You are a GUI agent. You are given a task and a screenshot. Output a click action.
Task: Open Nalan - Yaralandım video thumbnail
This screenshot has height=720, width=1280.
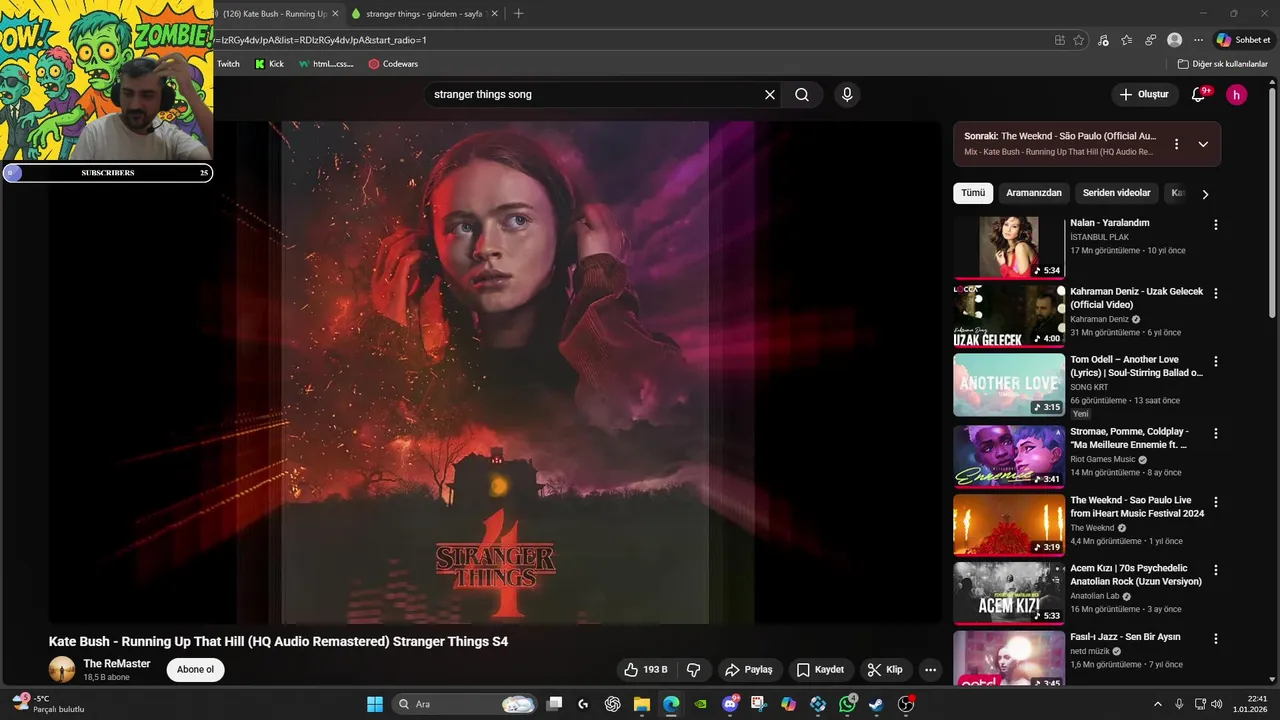[1009, 247]
